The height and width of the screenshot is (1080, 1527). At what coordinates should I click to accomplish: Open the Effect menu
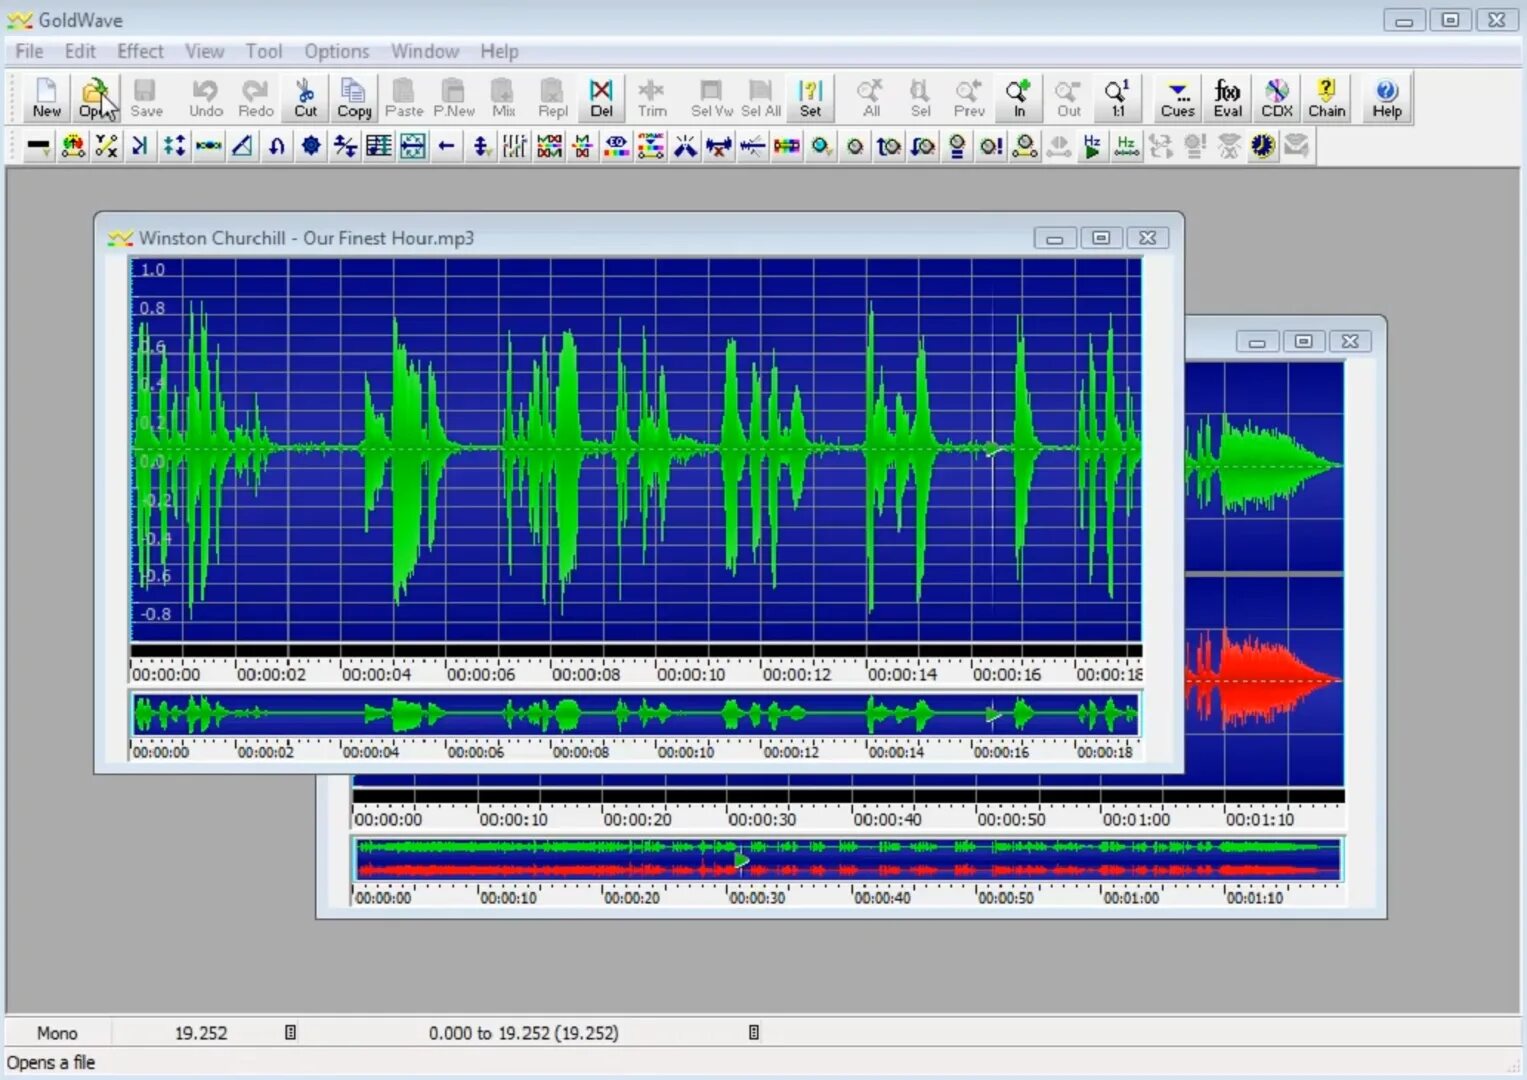(x=140, y=51)
